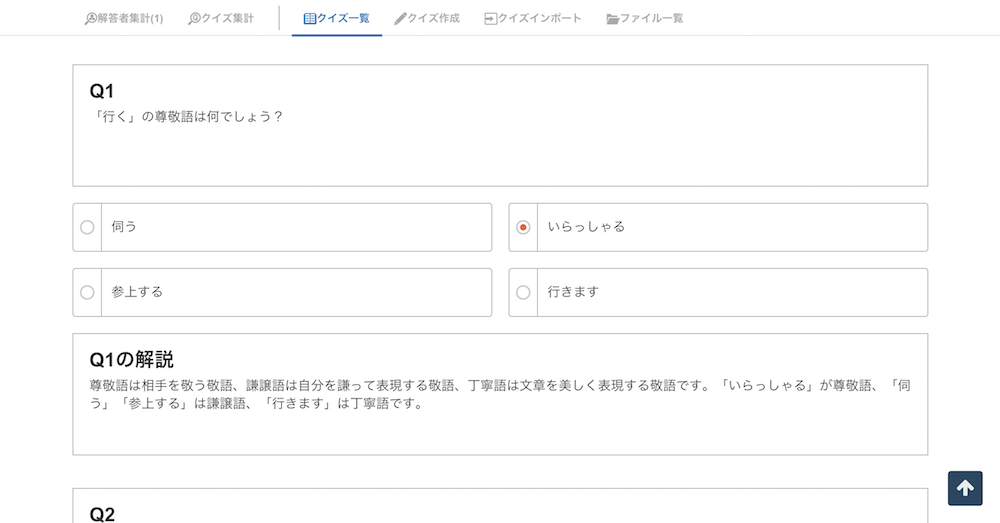Click the pencil icon for クイズ作成
The image size is (1000, 523).
pyautogui.click(x=401, y=18)
